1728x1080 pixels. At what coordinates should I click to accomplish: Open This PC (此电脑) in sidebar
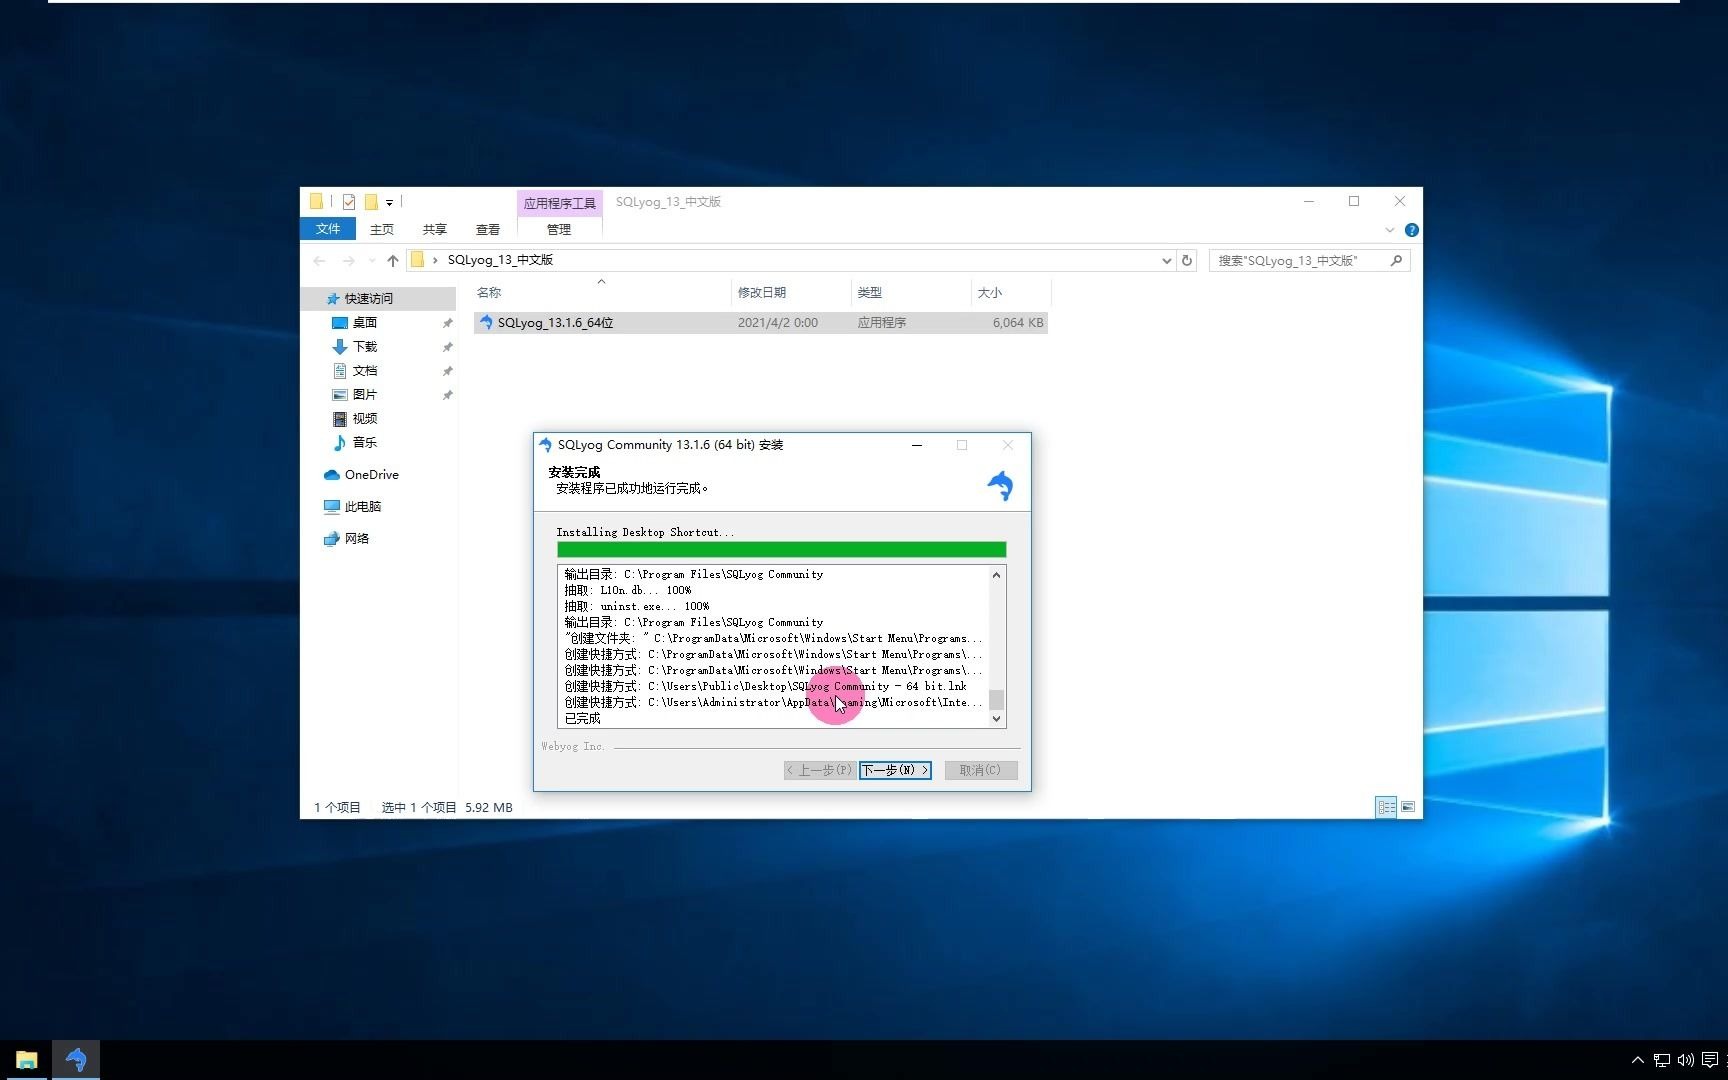pyautogui.click(x=362, y=506)
